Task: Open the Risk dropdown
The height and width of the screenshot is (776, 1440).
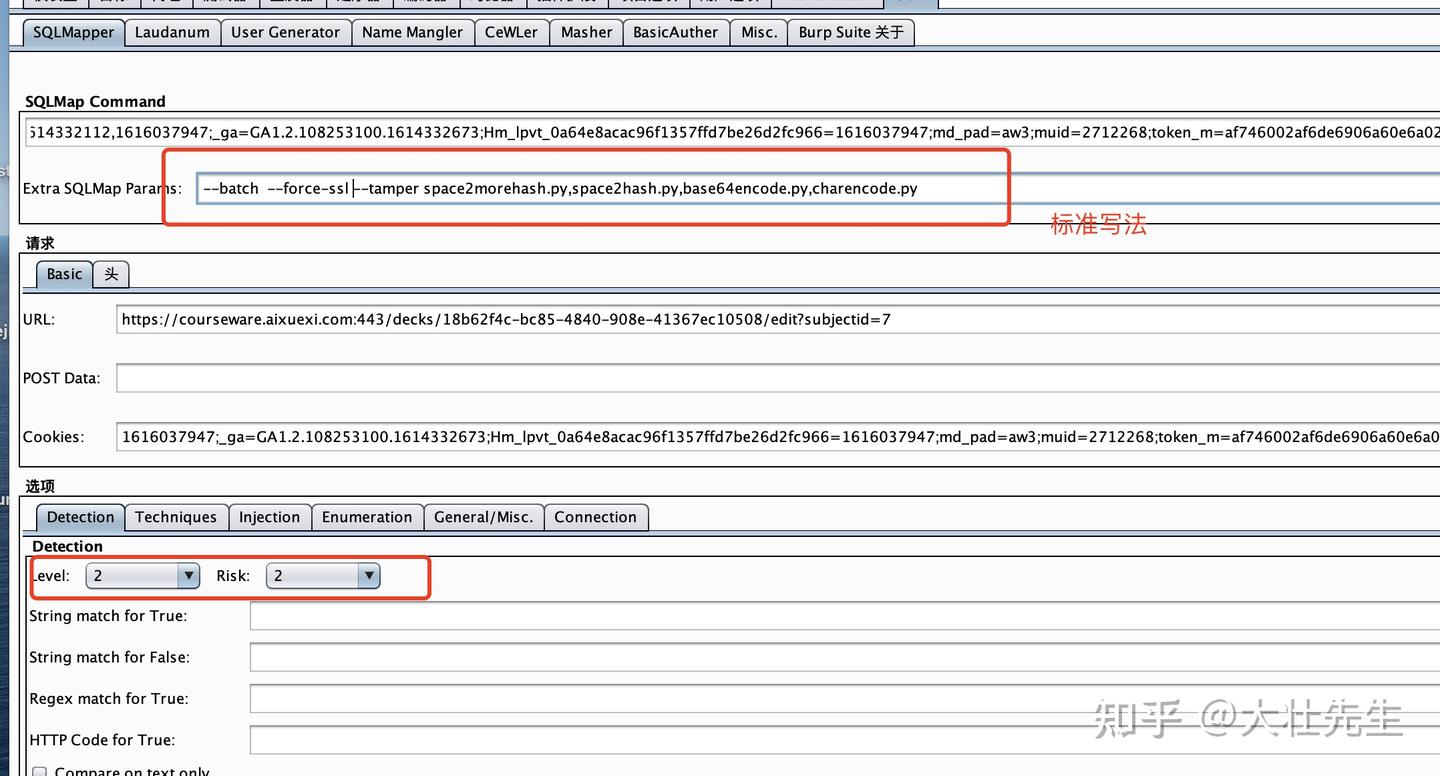Action: point(369,575)
